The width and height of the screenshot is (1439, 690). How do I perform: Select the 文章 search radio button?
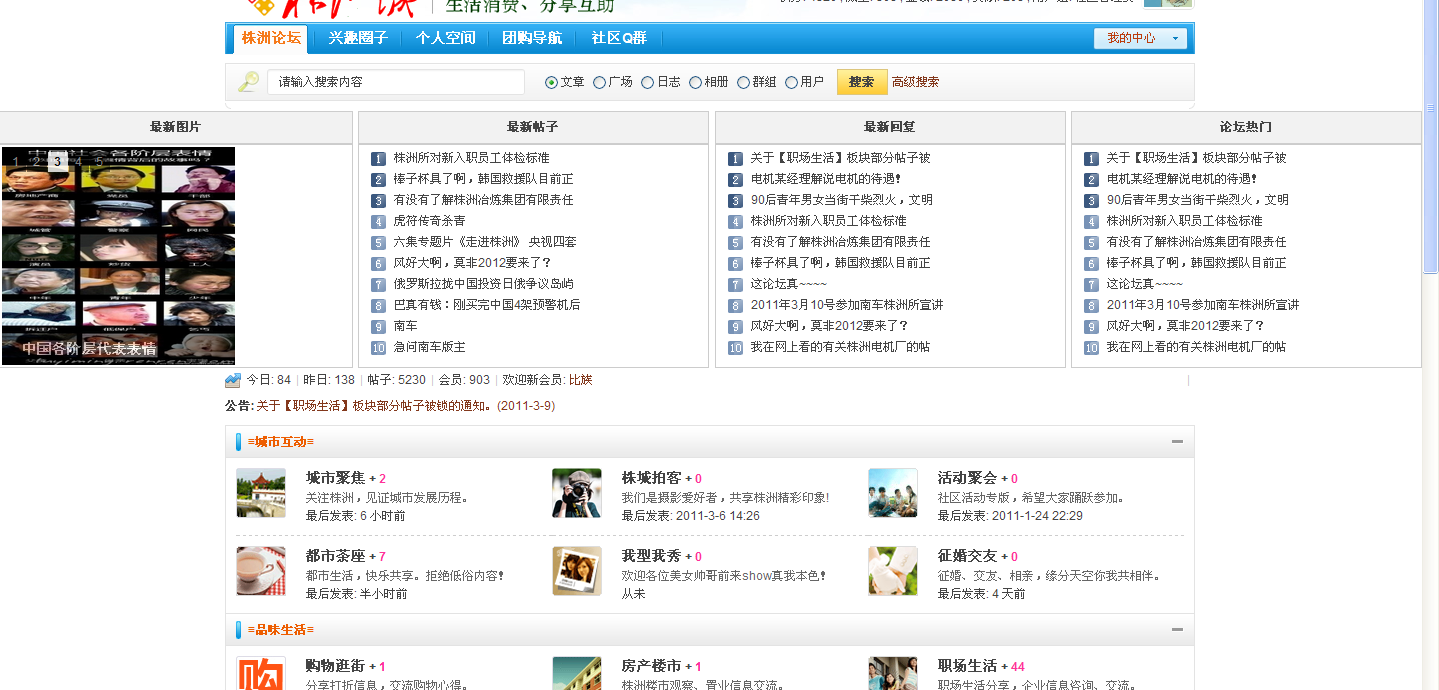pos(551,82)
